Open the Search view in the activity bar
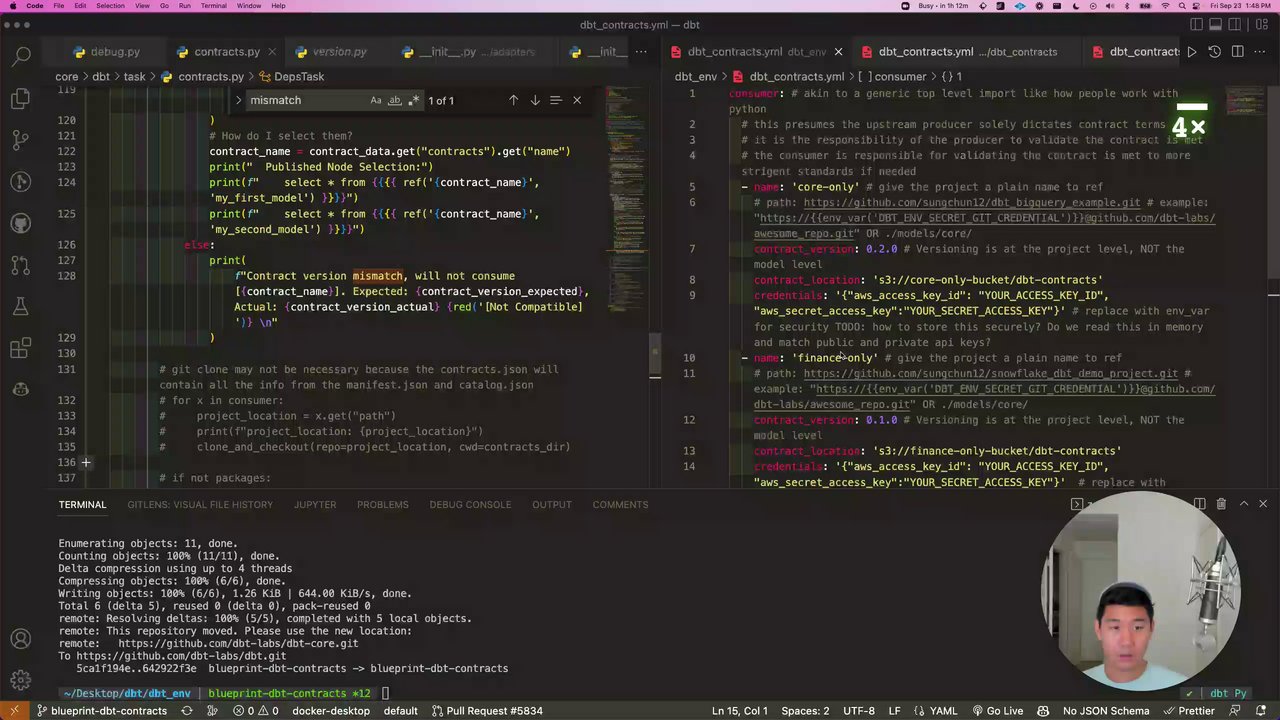Image resolution: width=1280 pixels, height=720 pixels. (x=21, y=56)
